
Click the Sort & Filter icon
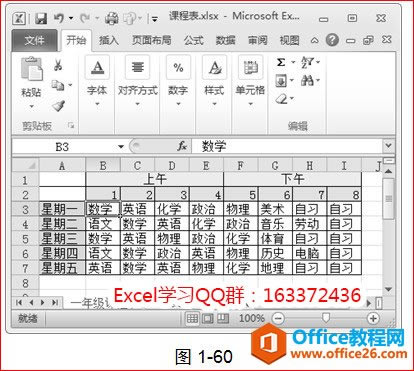[x=307, y=62]
